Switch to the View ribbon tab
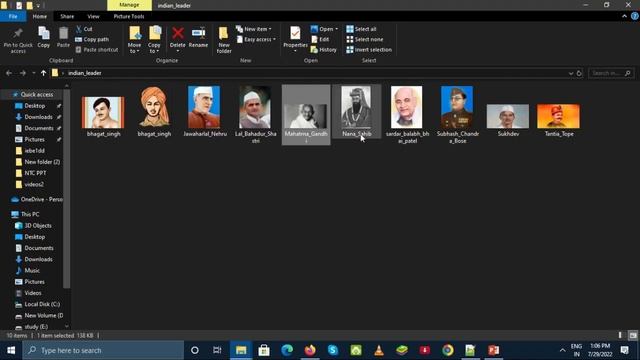The height and width of the screenshot is (360, 640). pyautogui.click(x=93, y=16)
